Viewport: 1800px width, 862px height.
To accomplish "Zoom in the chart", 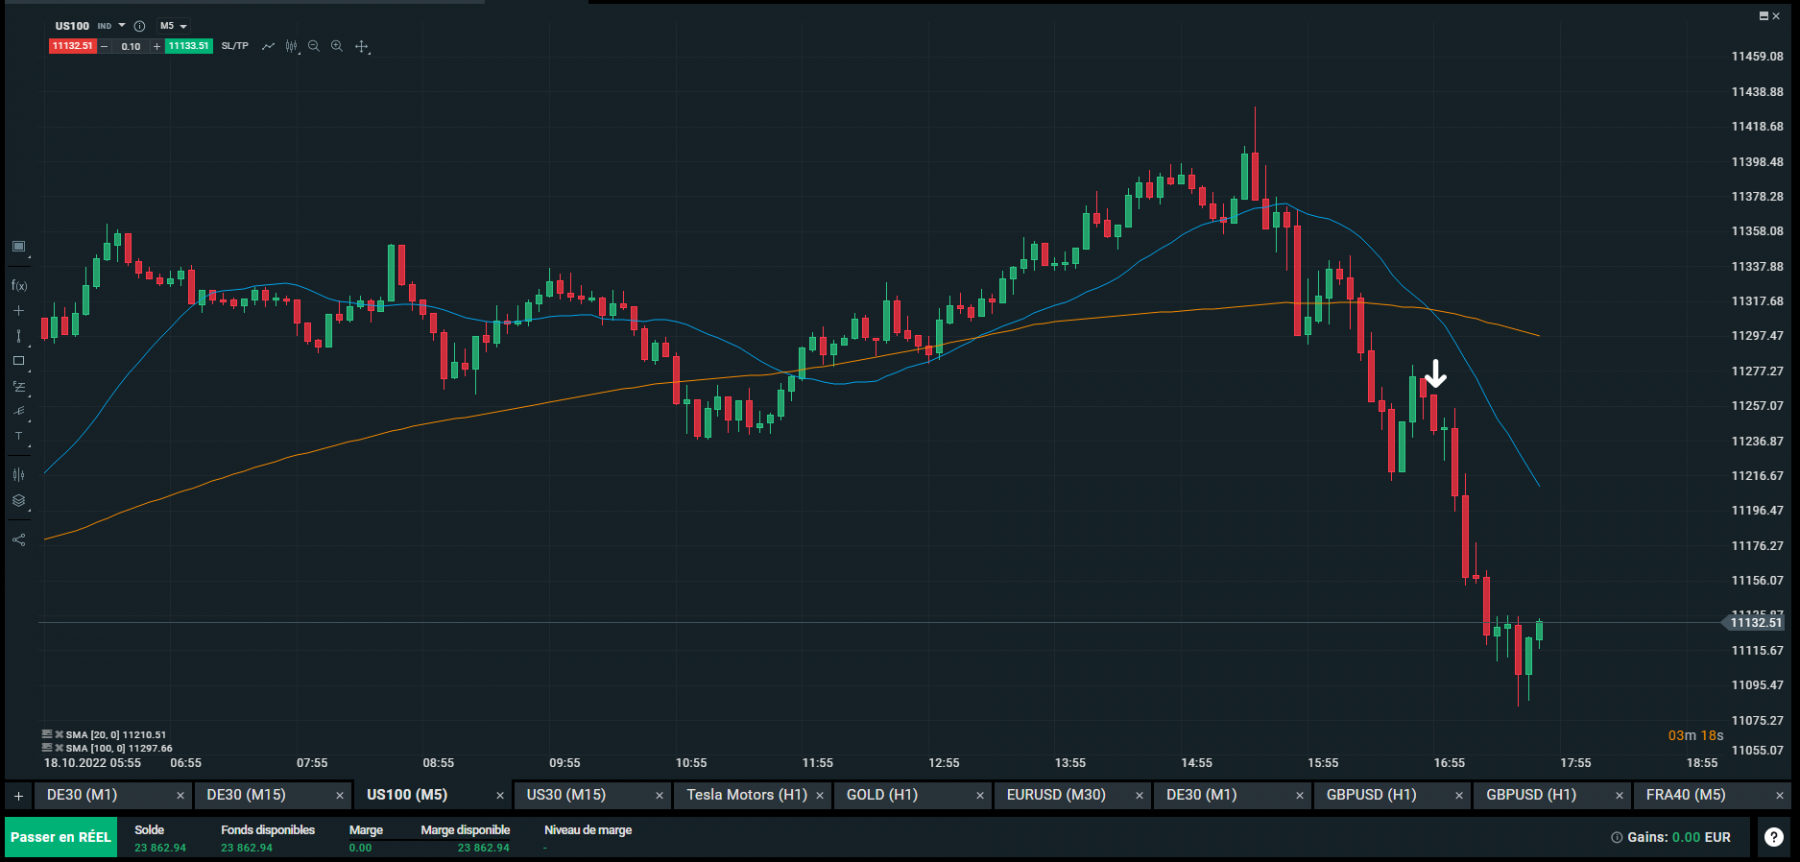I will click(x=337, y=46).
